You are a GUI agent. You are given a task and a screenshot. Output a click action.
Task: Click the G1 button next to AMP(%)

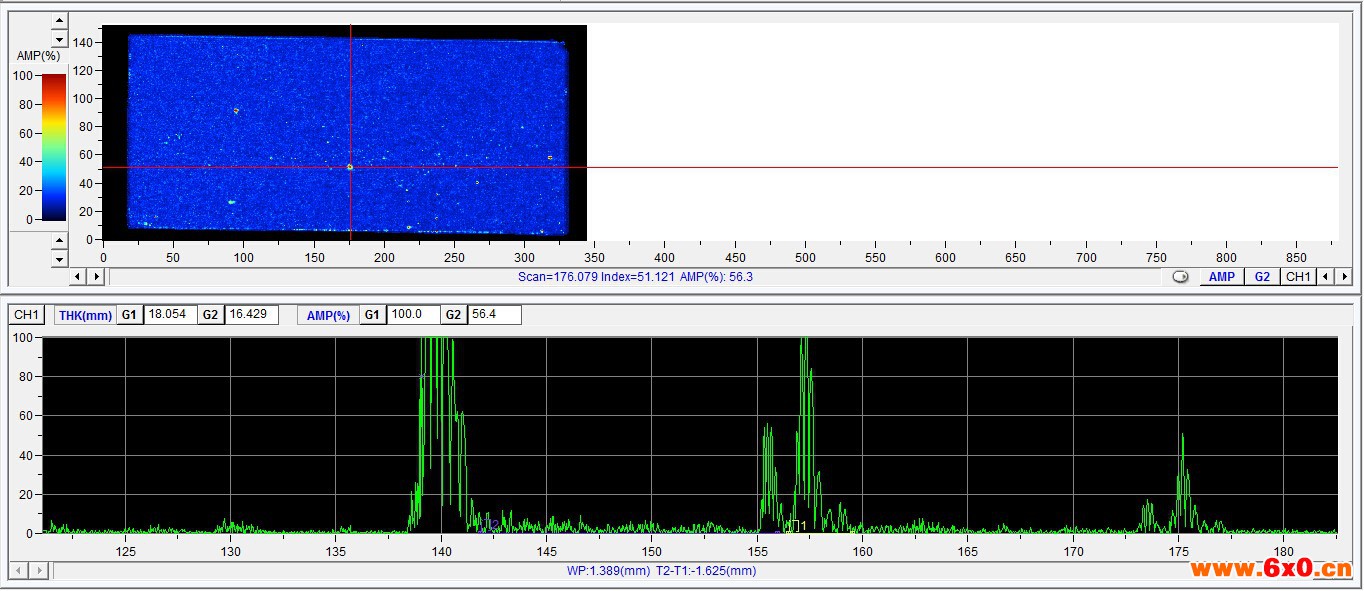pyautogui.click(x=373, y=315)
